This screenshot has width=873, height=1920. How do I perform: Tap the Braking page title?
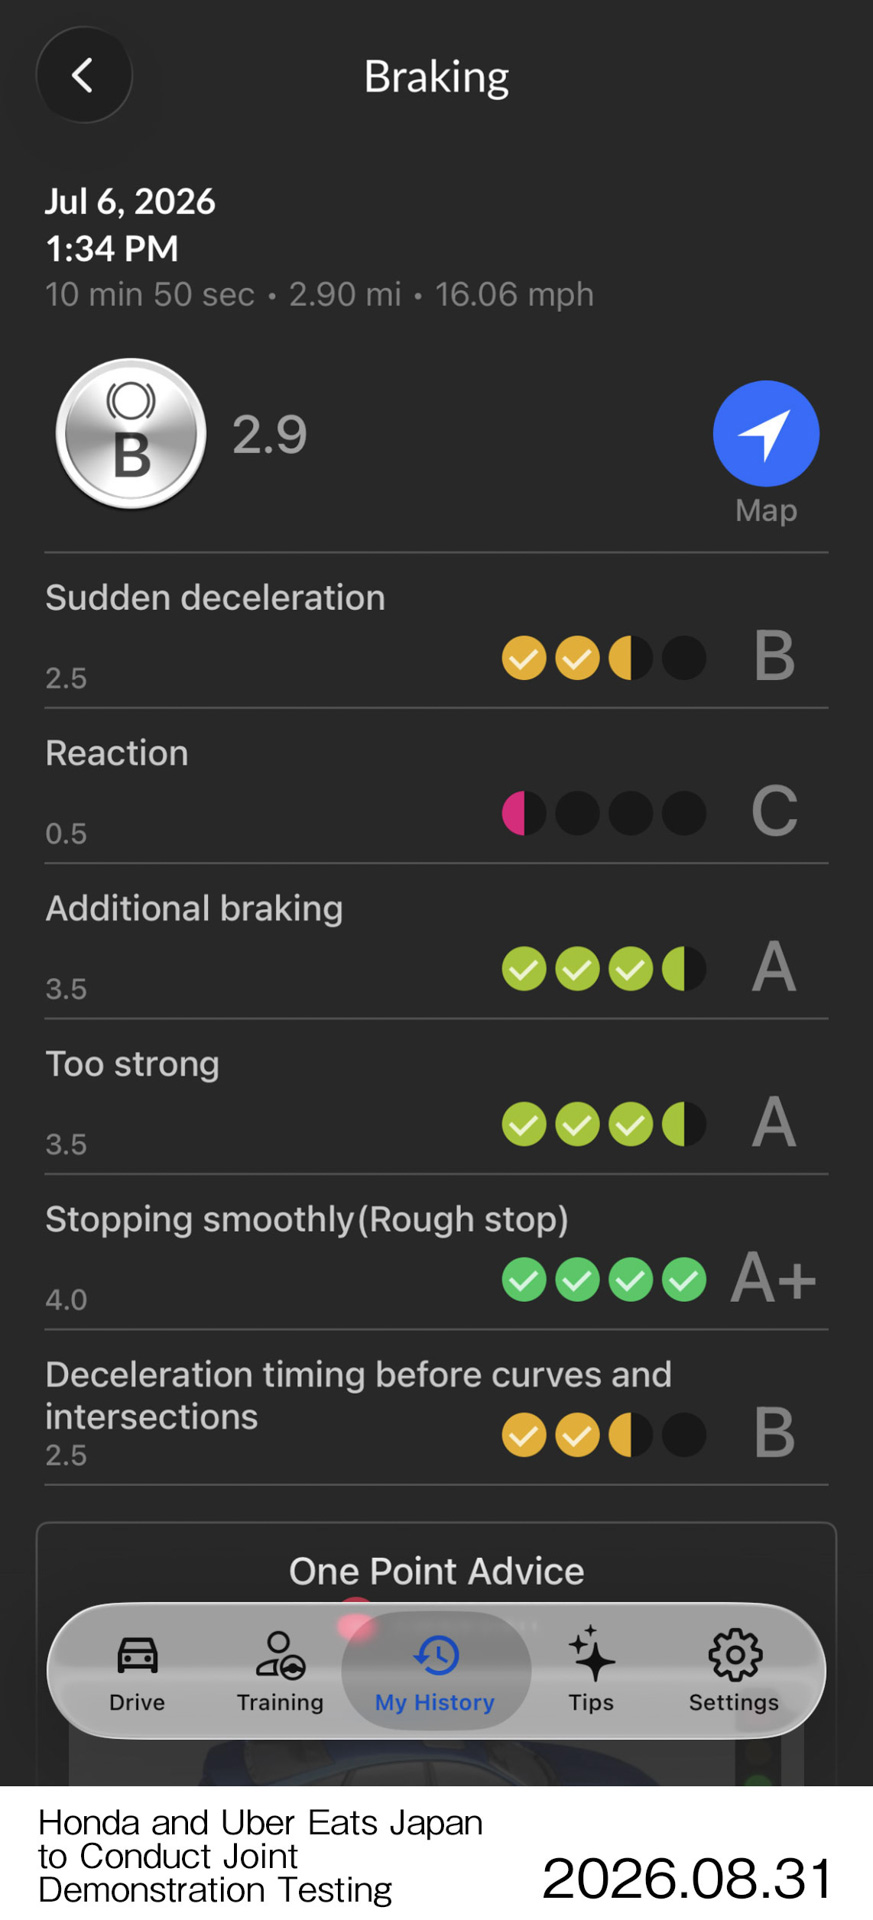pyautogui.click(x=436, y=77)
